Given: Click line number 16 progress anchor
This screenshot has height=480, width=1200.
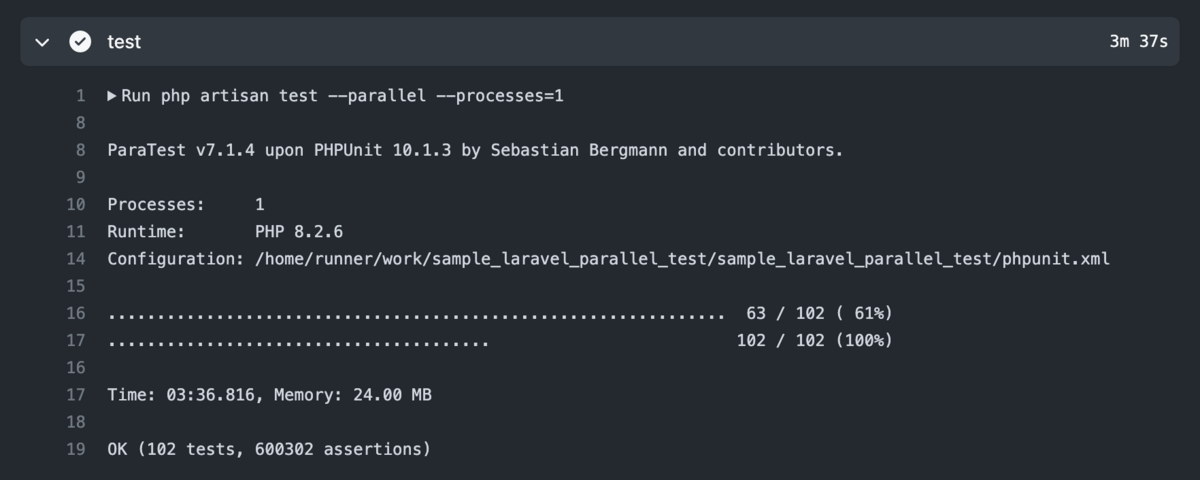Looking at the screenshot, I should point(76,313).
